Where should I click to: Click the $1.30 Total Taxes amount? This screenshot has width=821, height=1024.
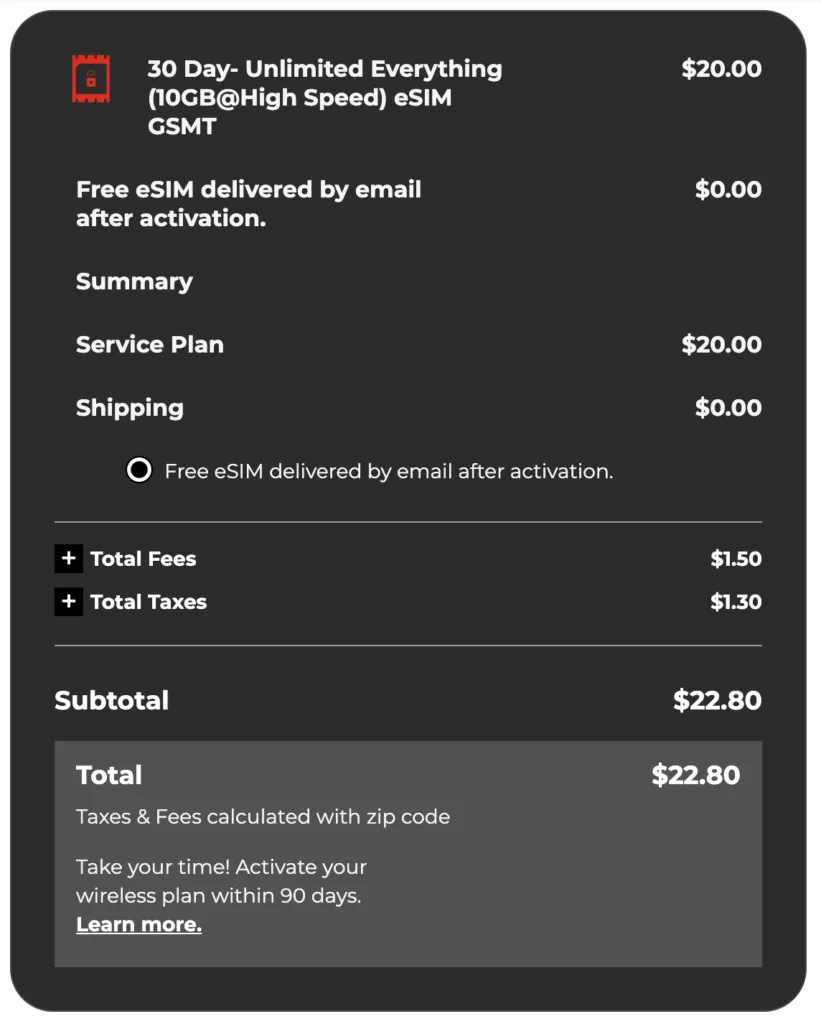tap(737, 601)
